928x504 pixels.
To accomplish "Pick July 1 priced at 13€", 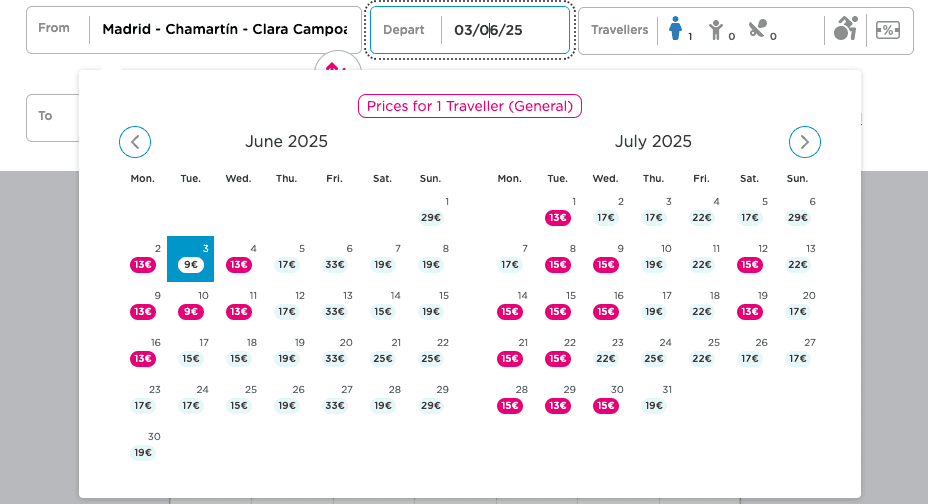I will click(557, 211).
